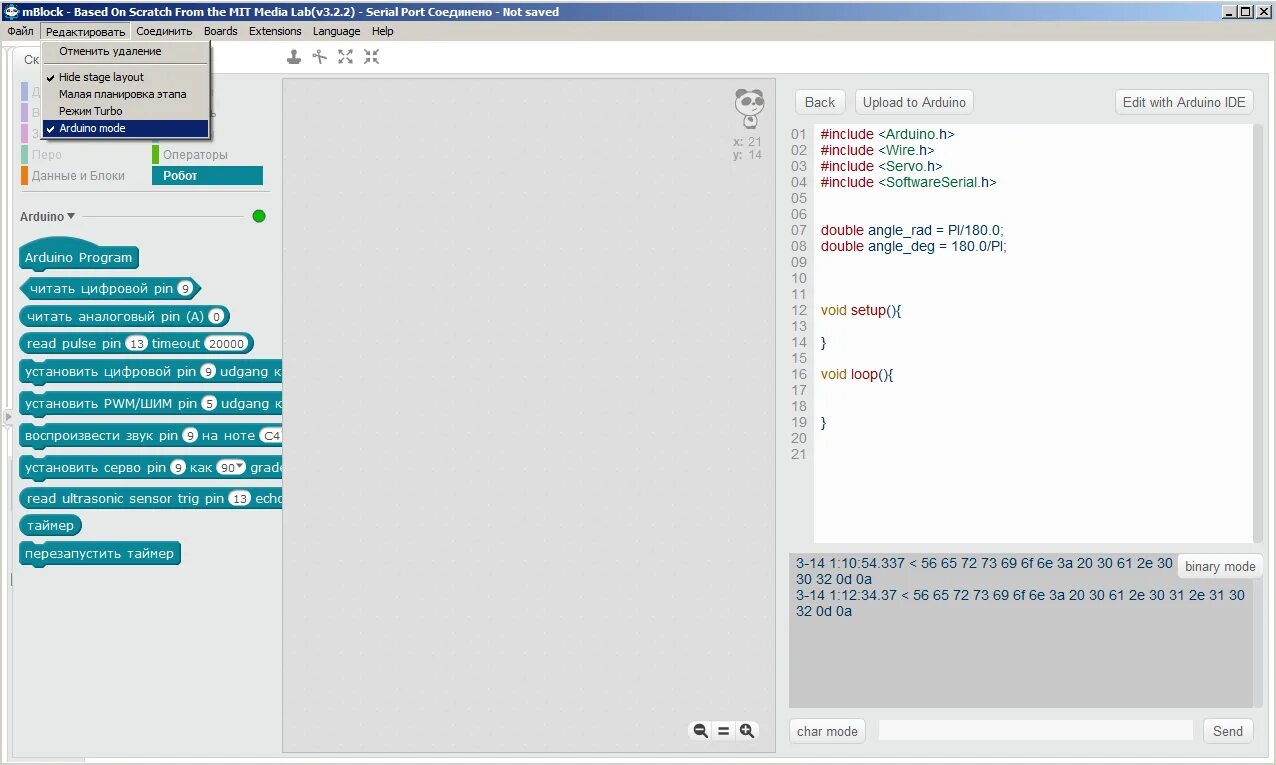Choose Малая планировка этапа menu entry

pos(126,94)
